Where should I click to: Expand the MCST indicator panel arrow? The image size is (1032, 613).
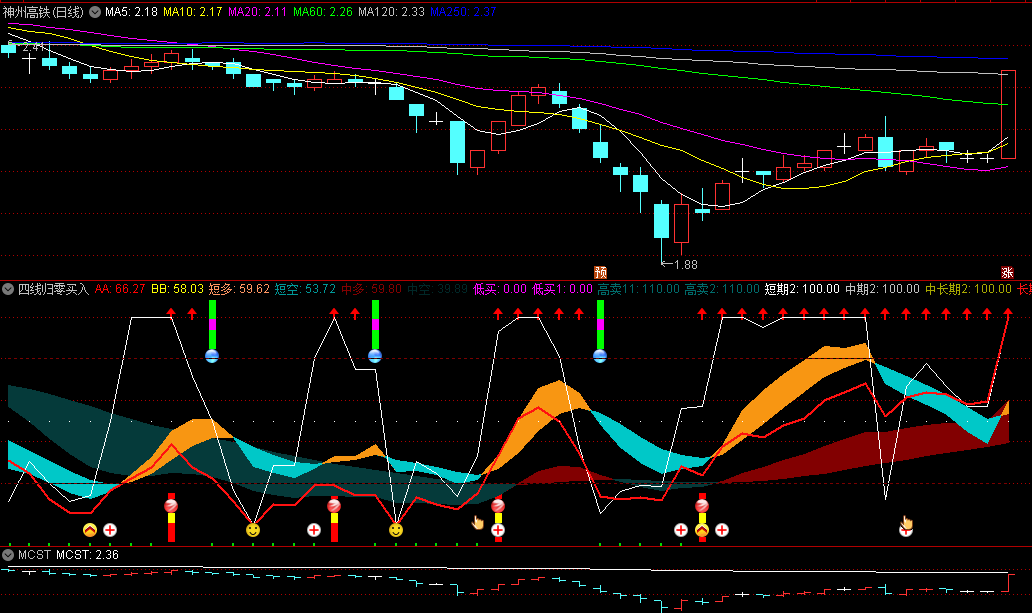coord(8,555)
